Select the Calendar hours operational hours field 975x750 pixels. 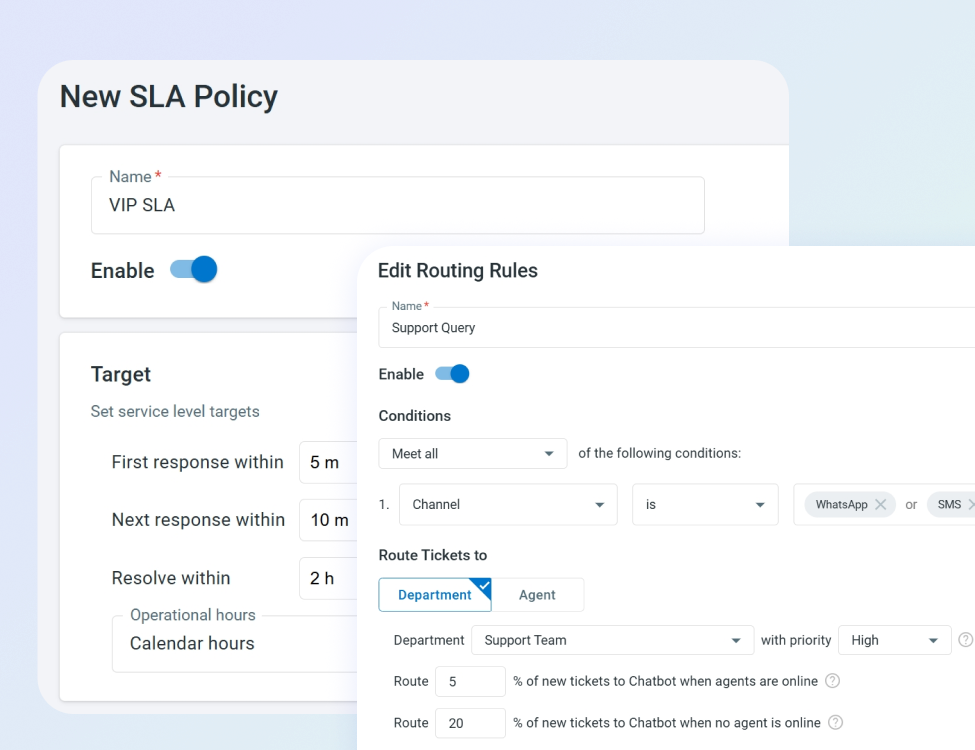click(x=235, y=644)
